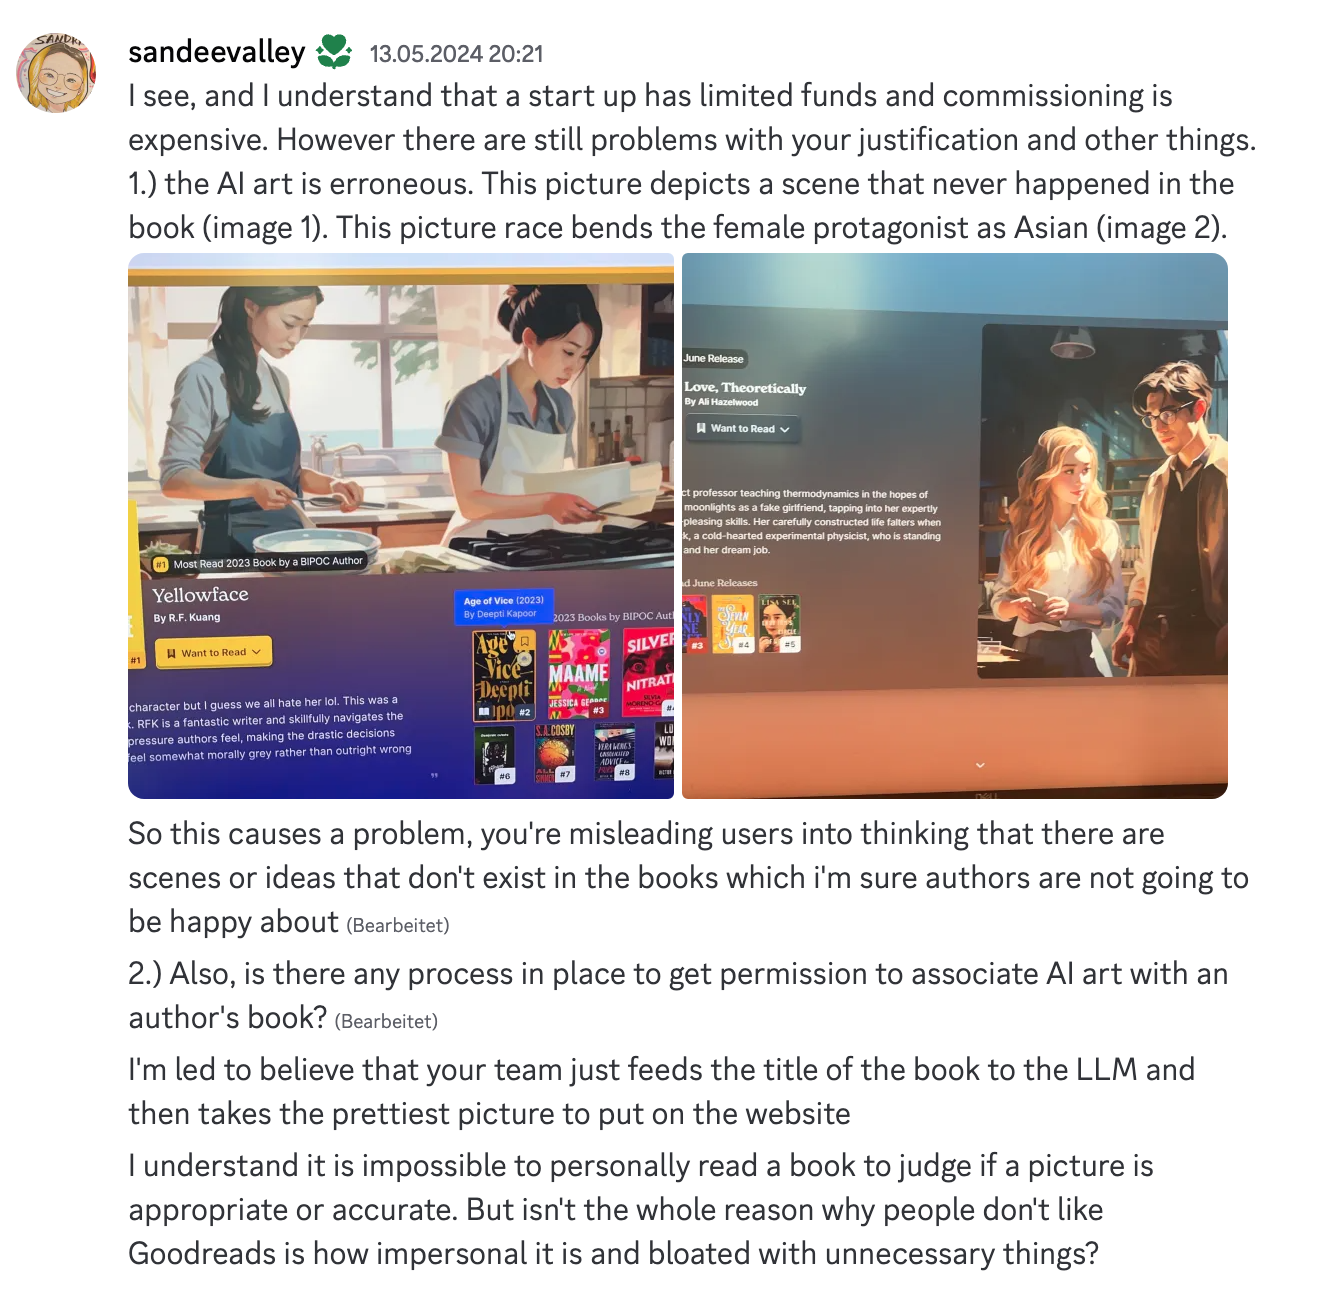
Task: Click the S.A. Cosby book cover
Action: [x=555, y=753]
